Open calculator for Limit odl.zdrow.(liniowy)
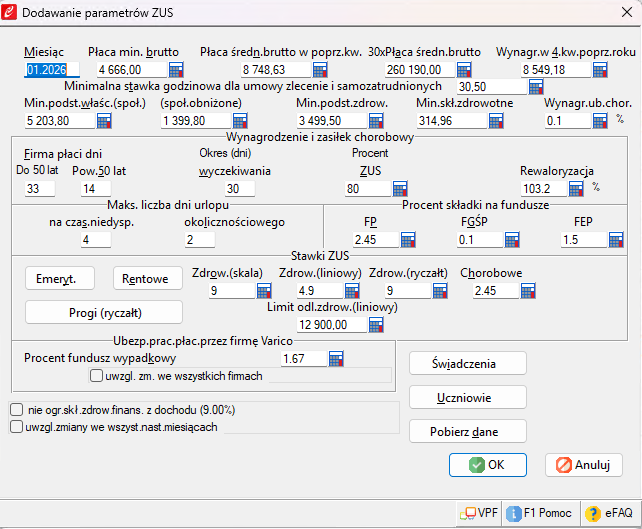Image resolution: width=642 pixels, height=529 pixels. (376, 325)
